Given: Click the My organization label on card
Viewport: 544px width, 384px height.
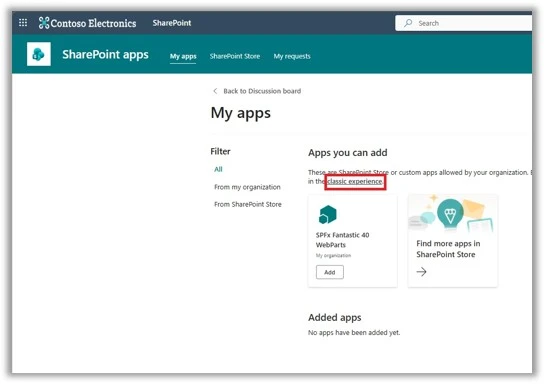Looking at the screenshot, I should tap(333, 256).
